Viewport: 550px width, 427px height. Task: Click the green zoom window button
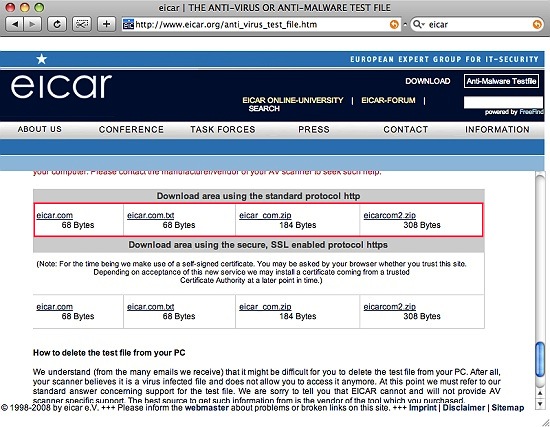pos(39,7)
